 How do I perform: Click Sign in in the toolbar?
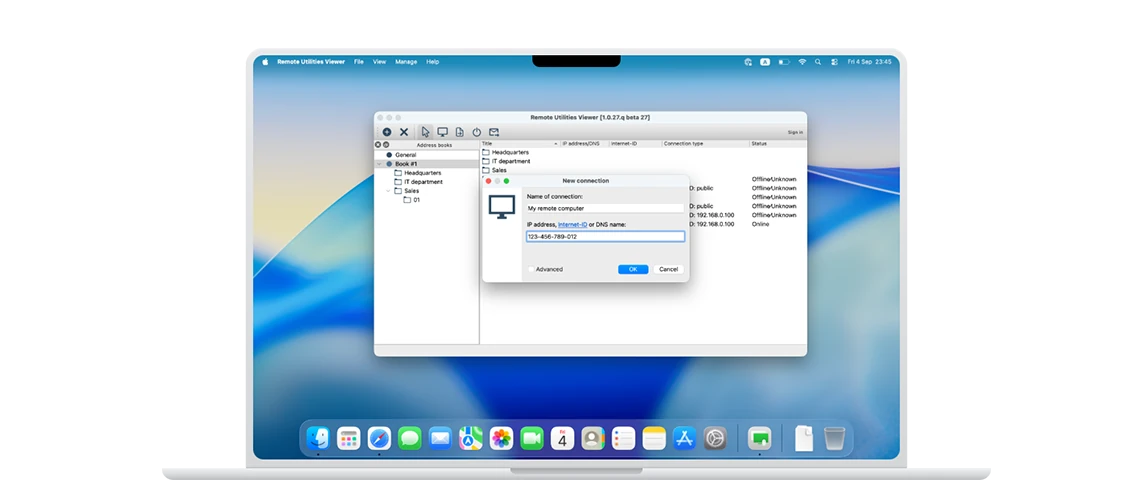(795, 132)
